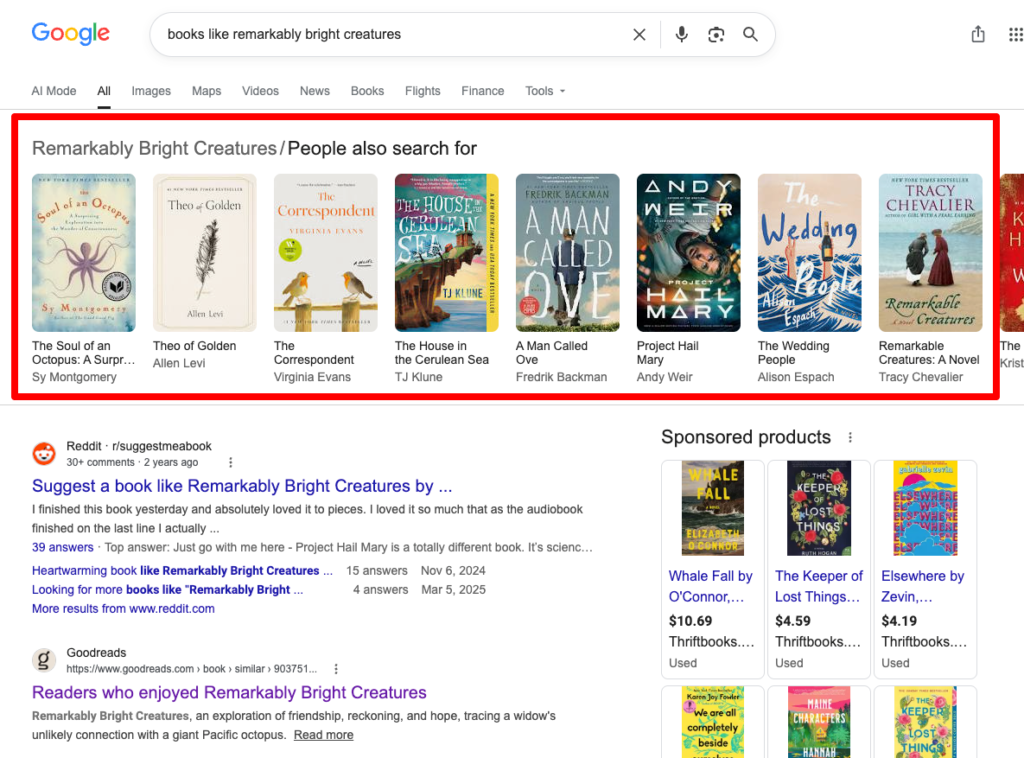Click the Alison Espach author text
The image size is (1024, 758).
pos(795,377)
